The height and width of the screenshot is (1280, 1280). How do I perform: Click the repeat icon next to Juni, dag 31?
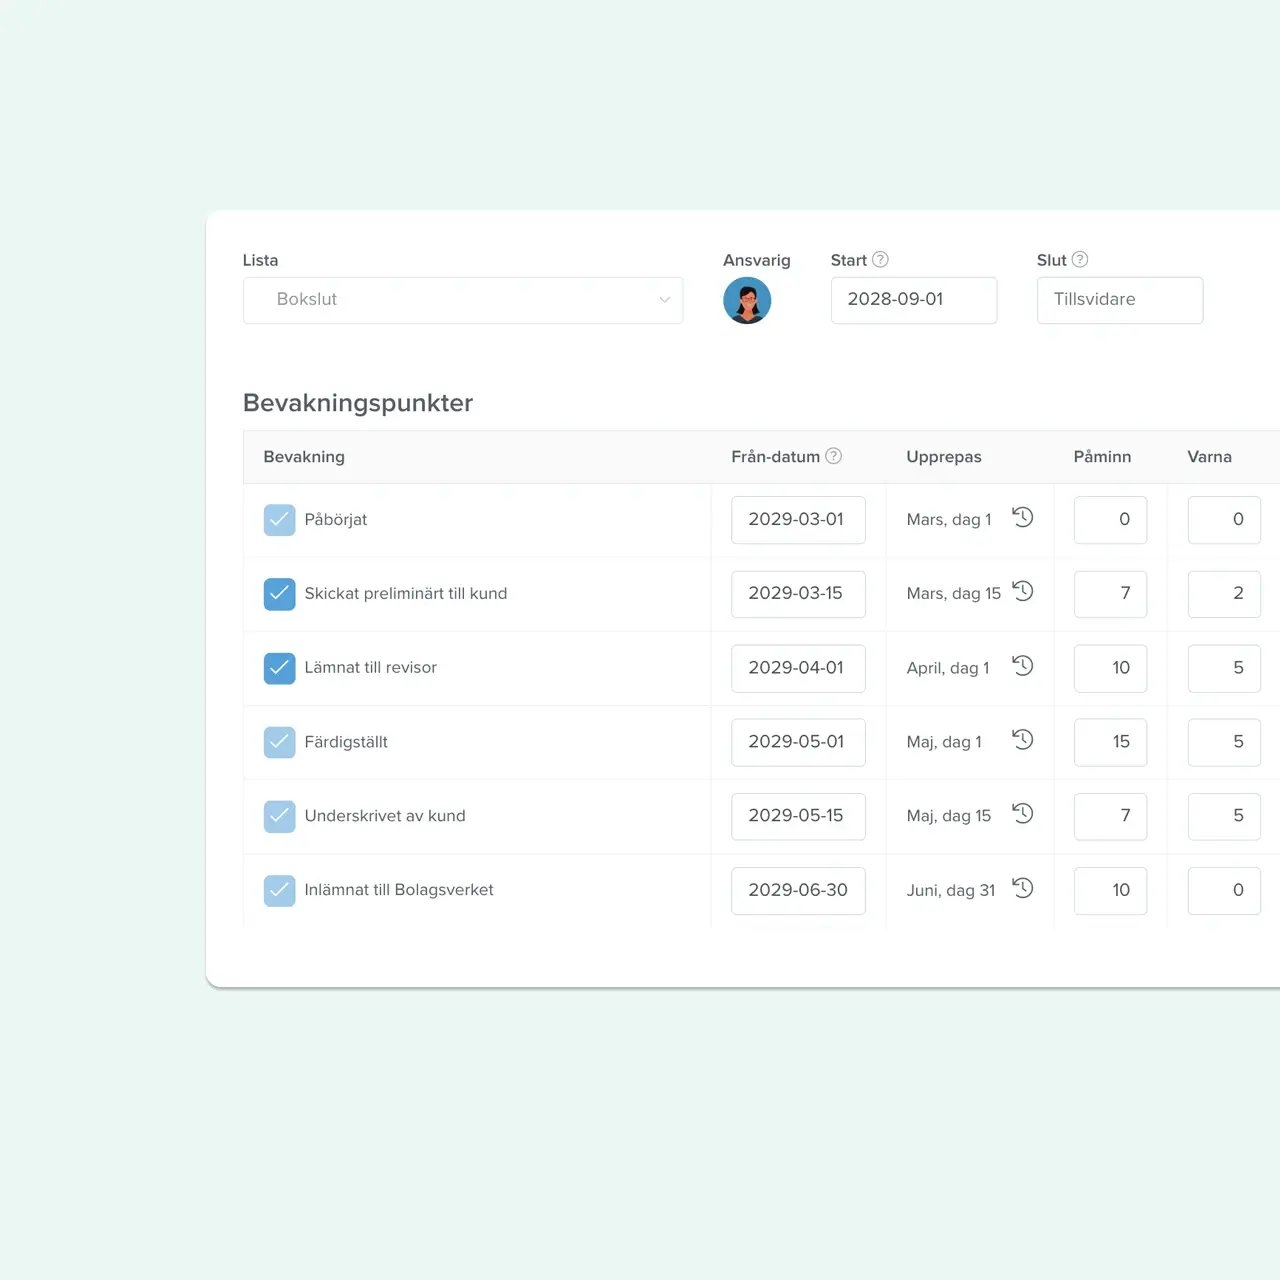pos(1022,888)
